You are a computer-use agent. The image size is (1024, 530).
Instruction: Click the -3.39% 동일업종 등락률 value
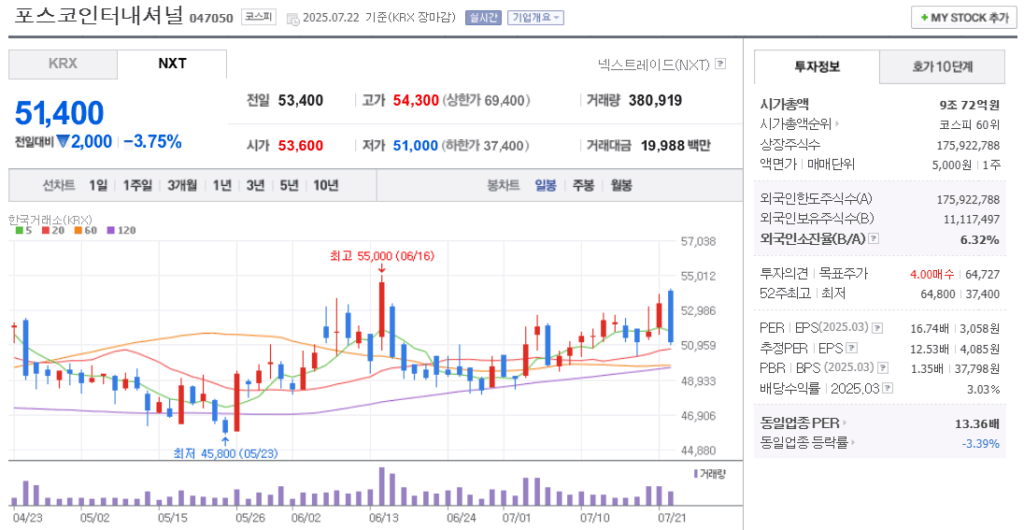[981, 444]
